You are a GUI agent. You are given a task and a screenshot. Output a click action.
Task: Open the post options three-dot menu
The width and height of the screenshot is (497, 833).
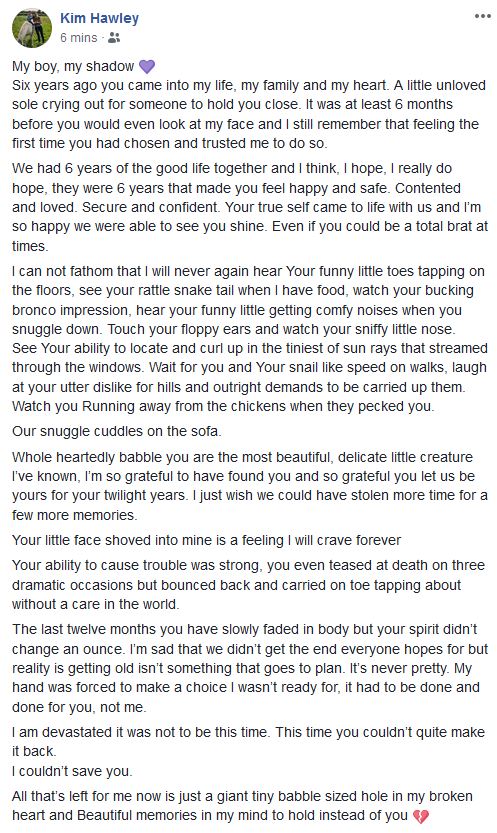[x=482, y=16]
